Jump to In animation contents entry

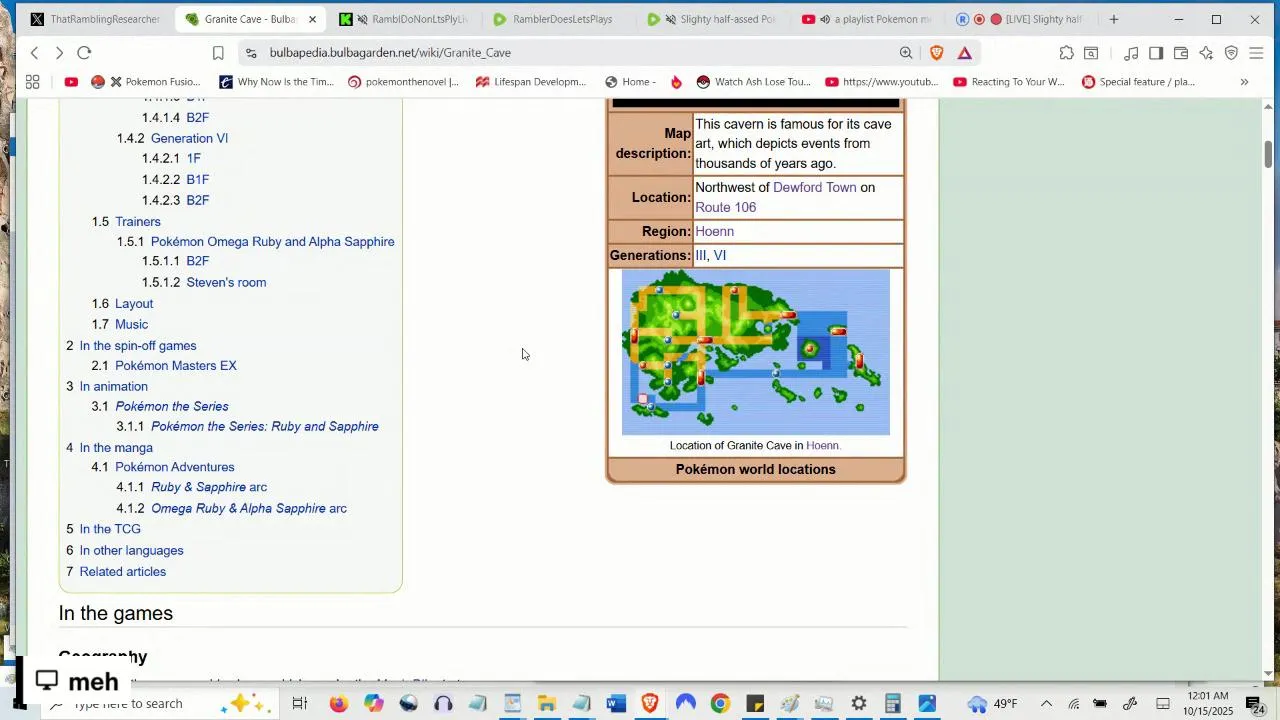(x=113, y=386)
